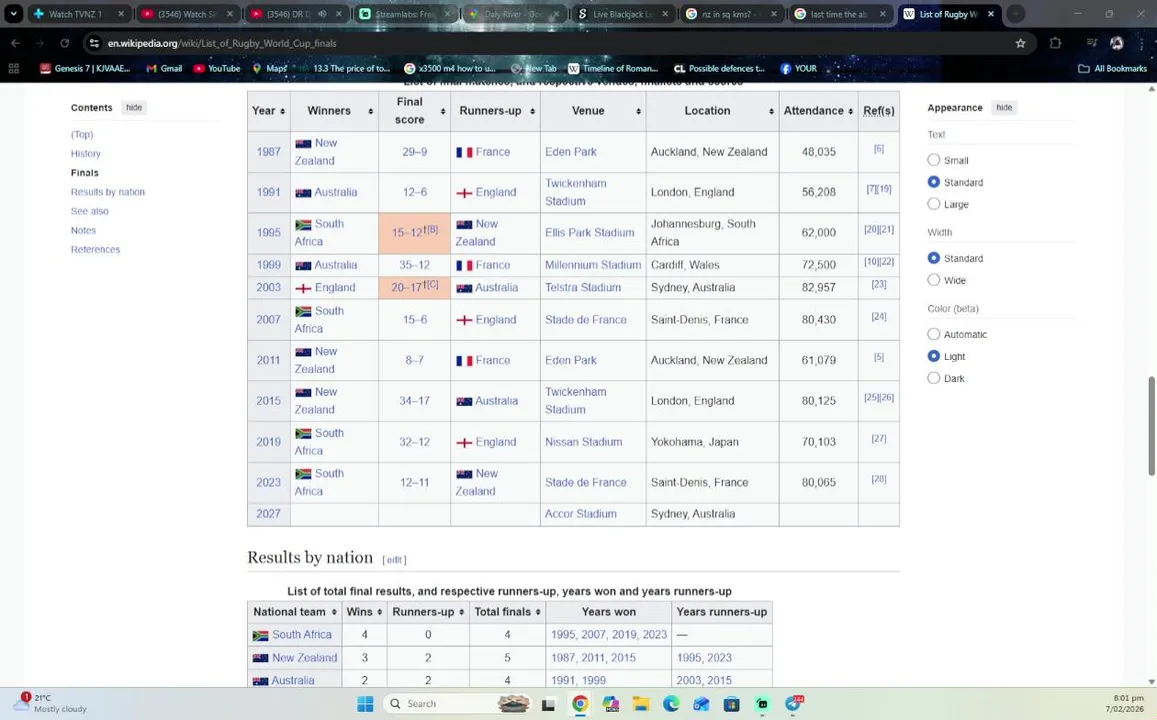Select Standard width option

(933, 258)
